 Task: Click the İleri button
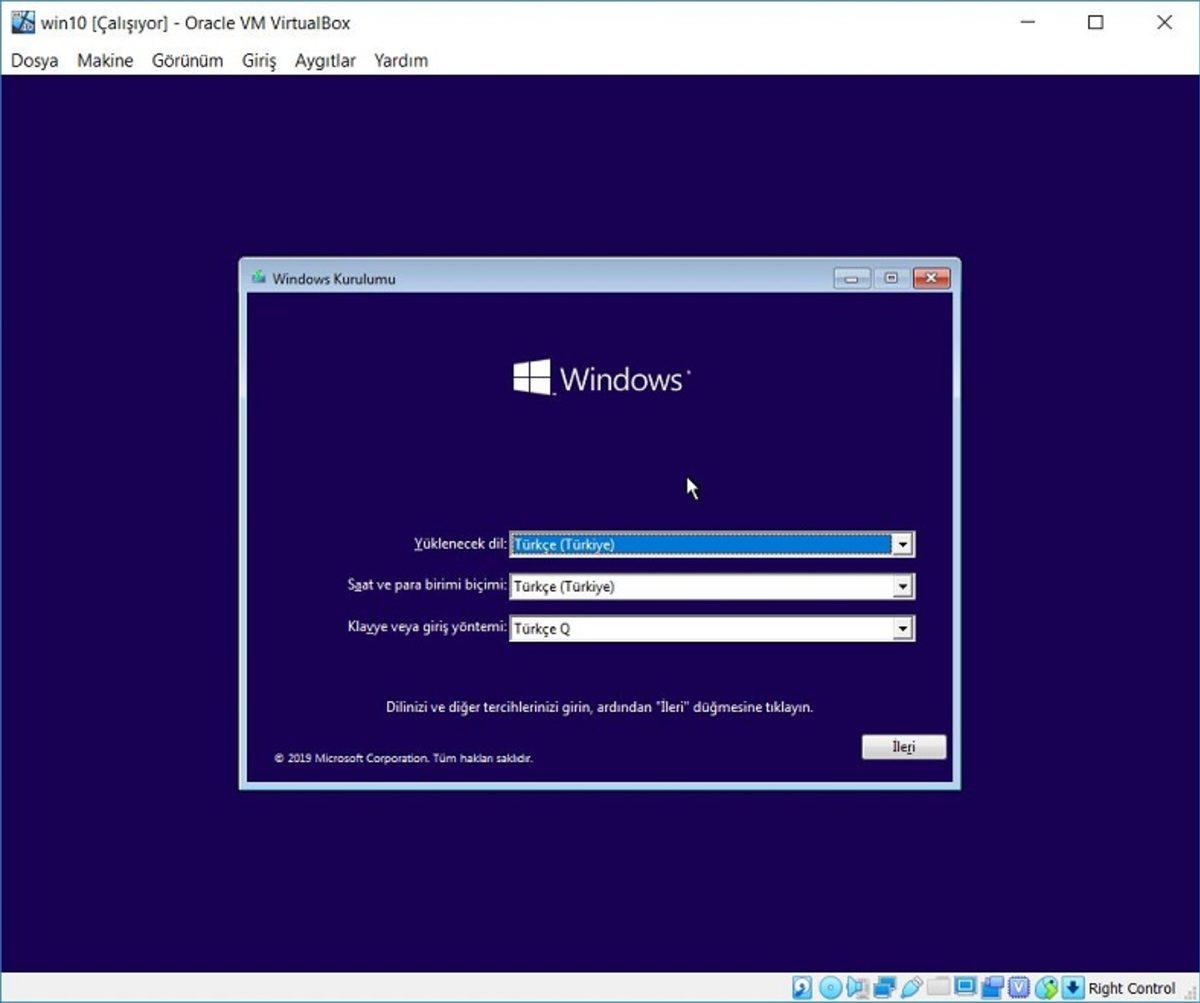tap(903, 746)
